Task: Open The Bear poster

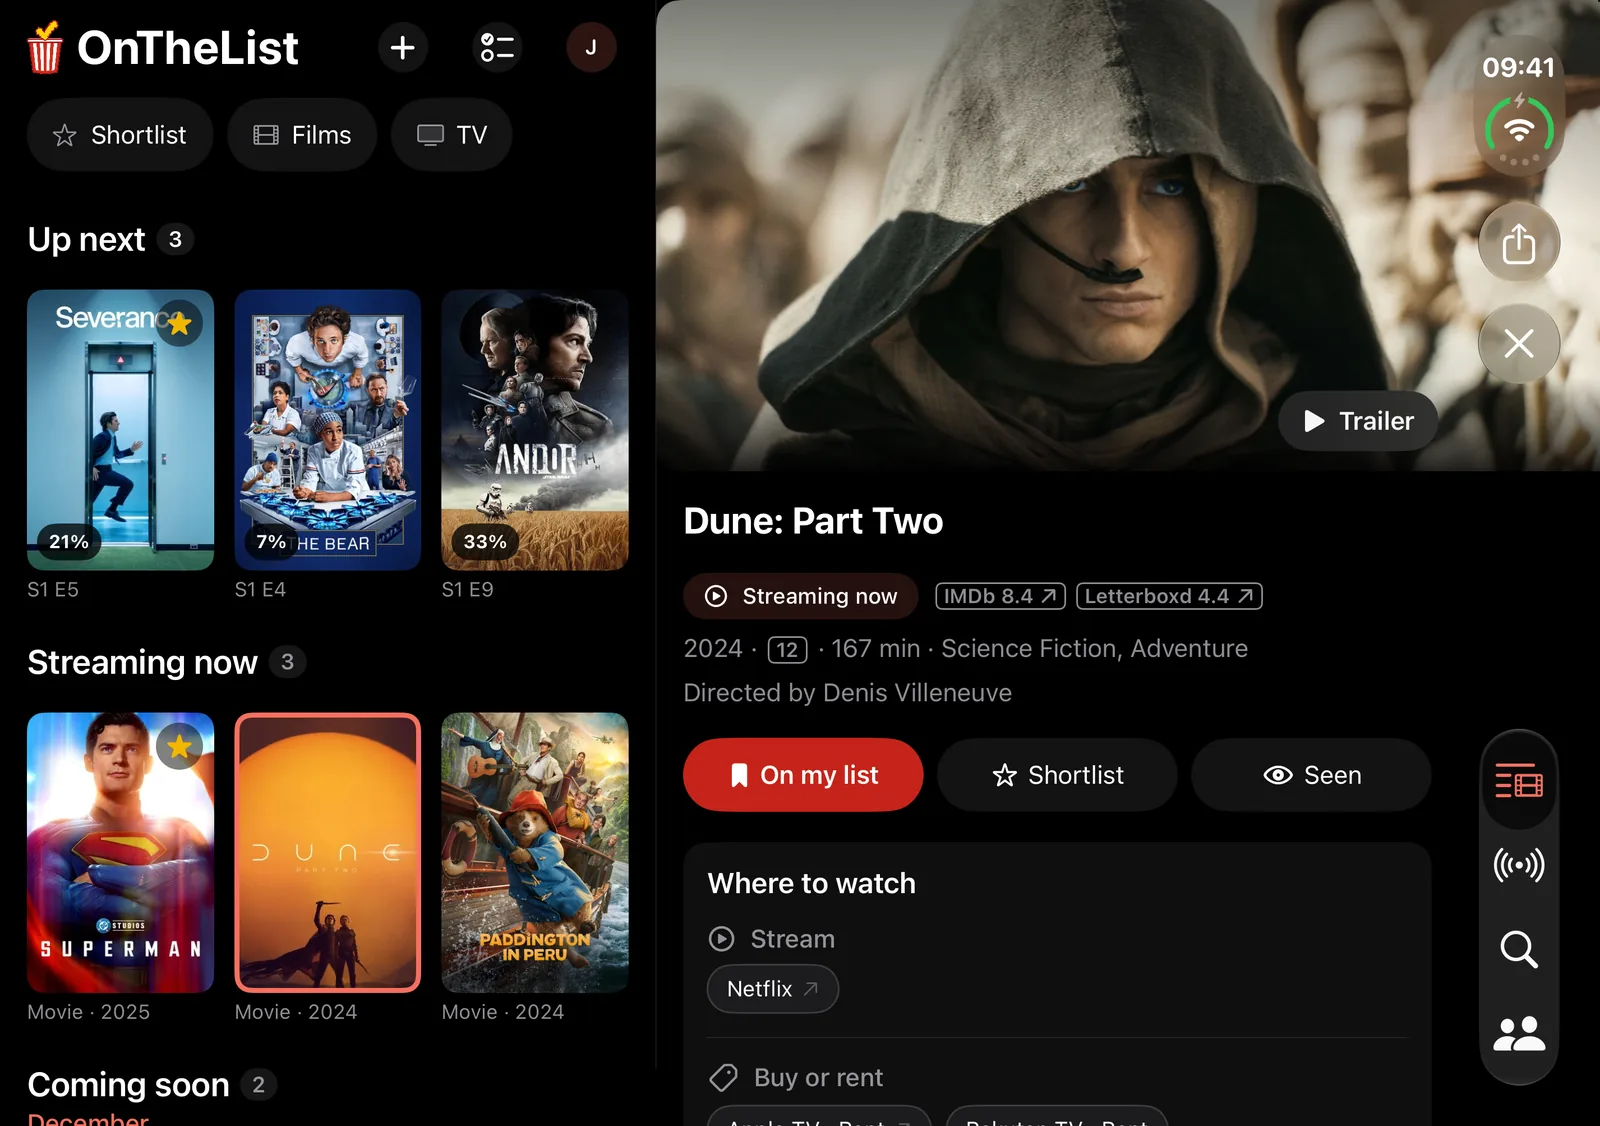Action: [328, 430]
